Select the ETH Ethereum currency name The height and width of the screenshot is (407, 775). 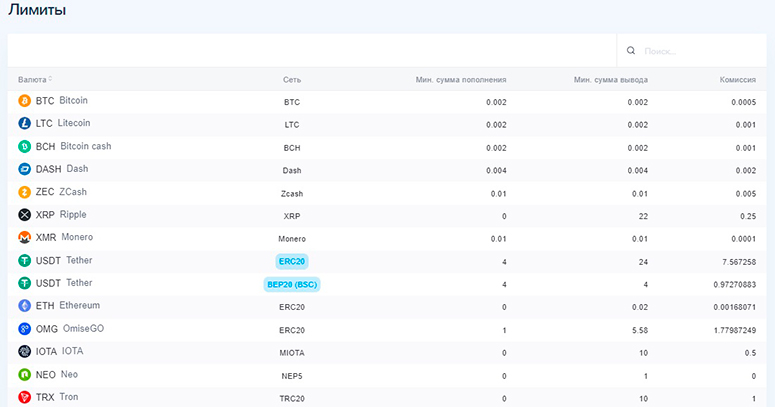[x=68, y=306]
